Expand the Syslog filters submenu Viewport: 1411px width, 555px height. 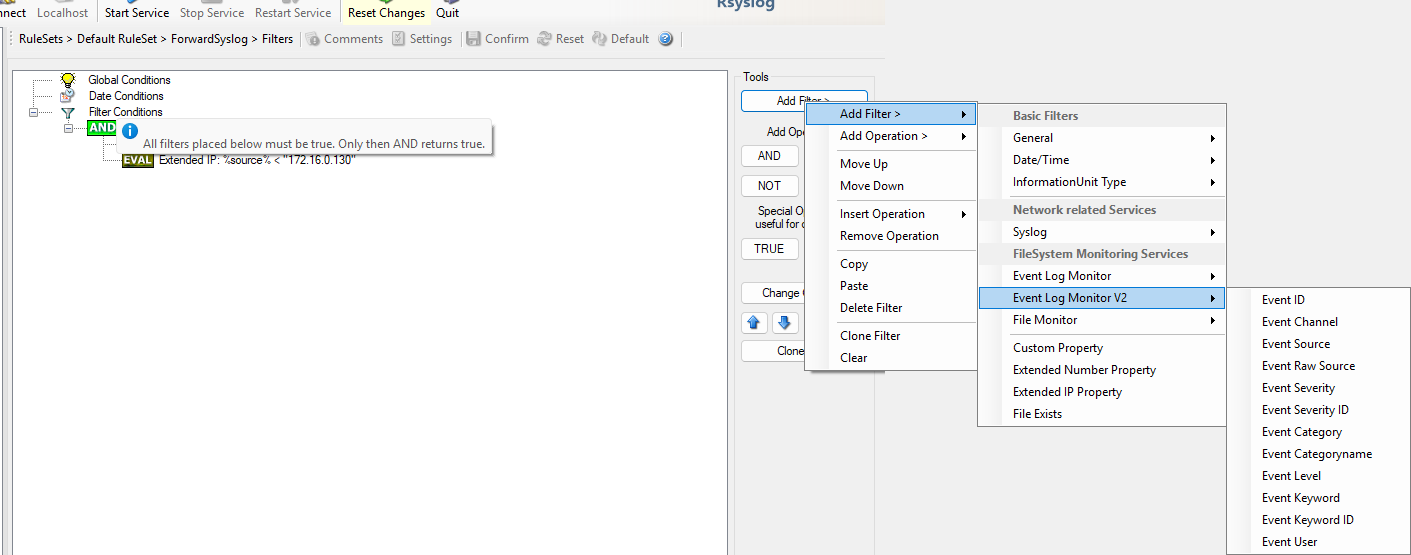[x=1101, y=232]
